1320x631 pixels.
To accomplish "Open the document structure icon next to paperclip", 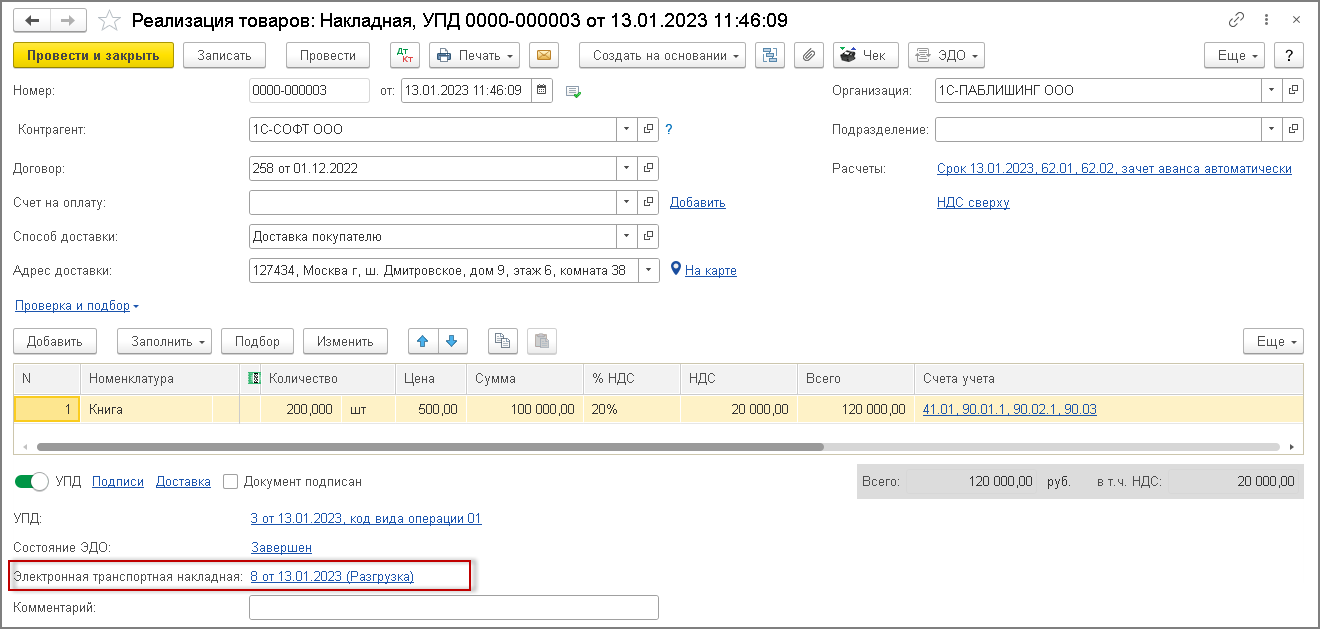I will (x=769, y=55).
